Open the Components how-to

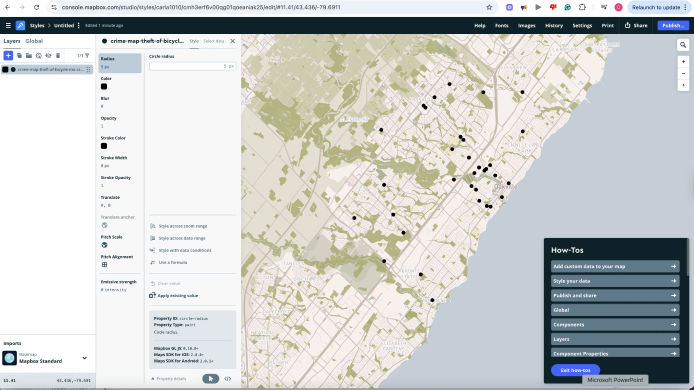(615, 325)
